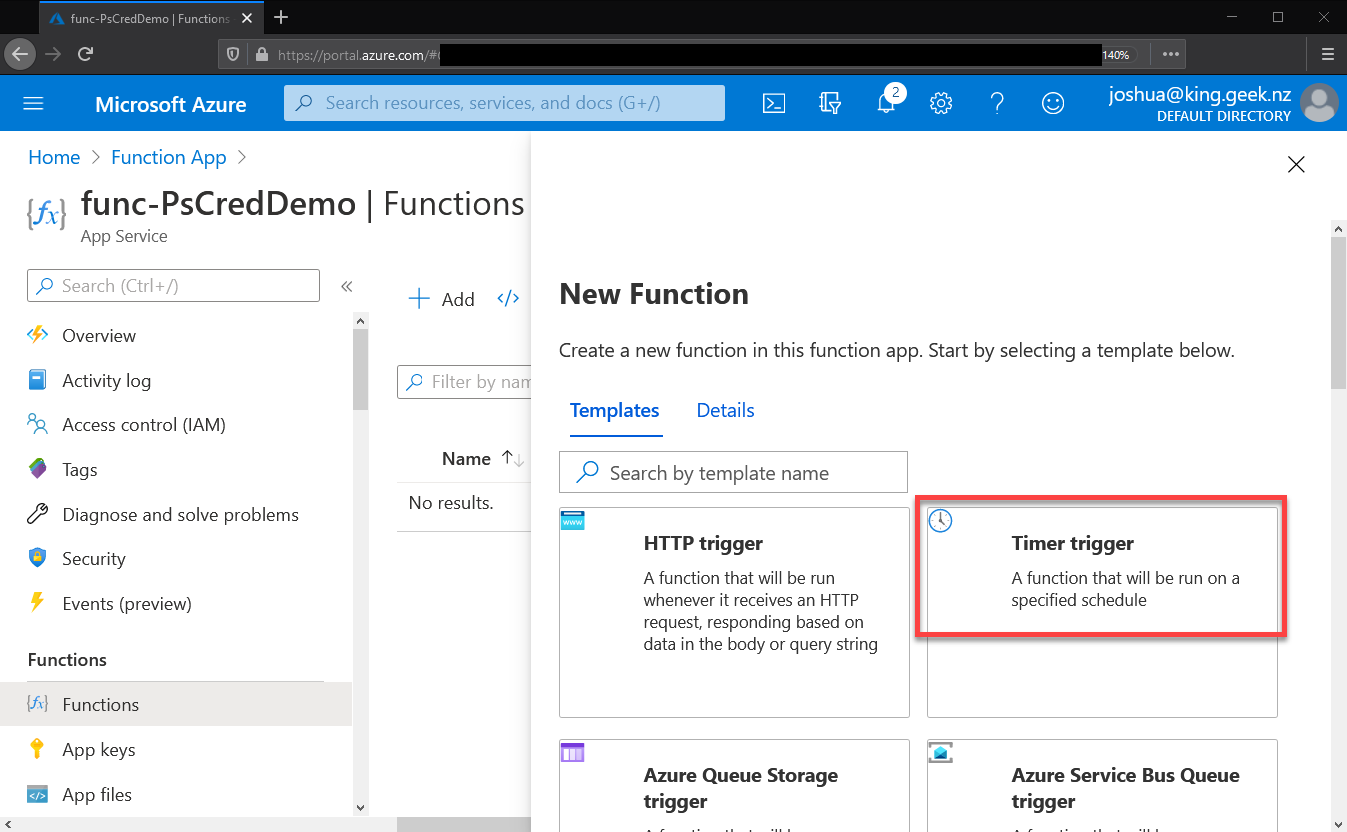The height and width of the screenshot is (832, 1347).
Task: Collapse the left sidebar menu
Action: 346,286
